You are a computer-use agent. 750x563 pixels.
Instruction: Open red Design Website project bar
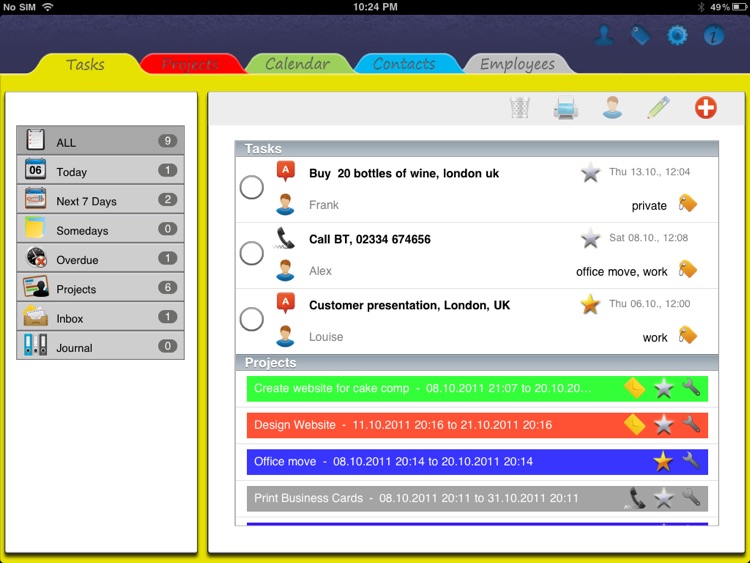tap(477, 425)
